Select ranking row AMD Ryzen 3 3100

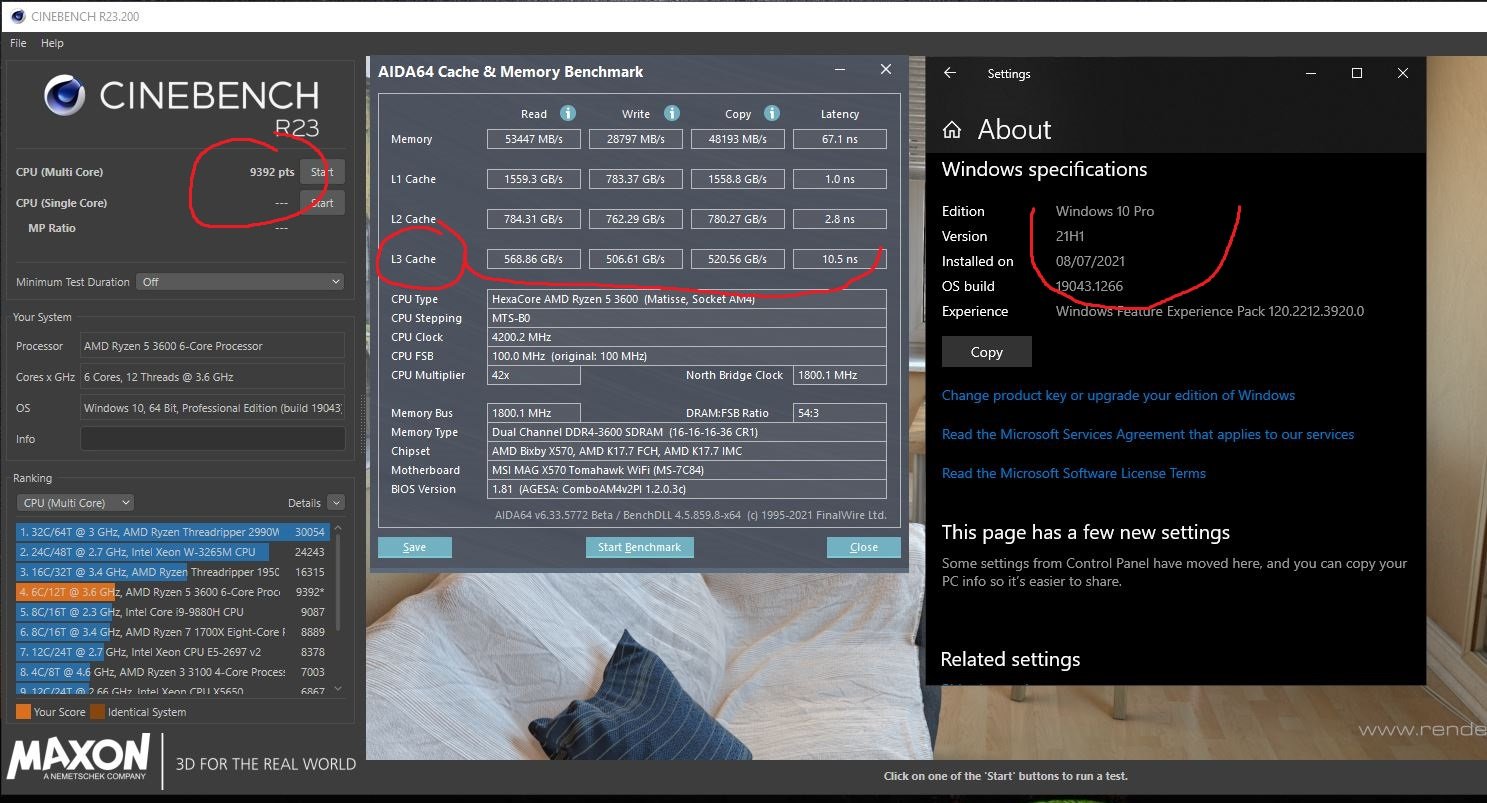(x=172, y=672)
